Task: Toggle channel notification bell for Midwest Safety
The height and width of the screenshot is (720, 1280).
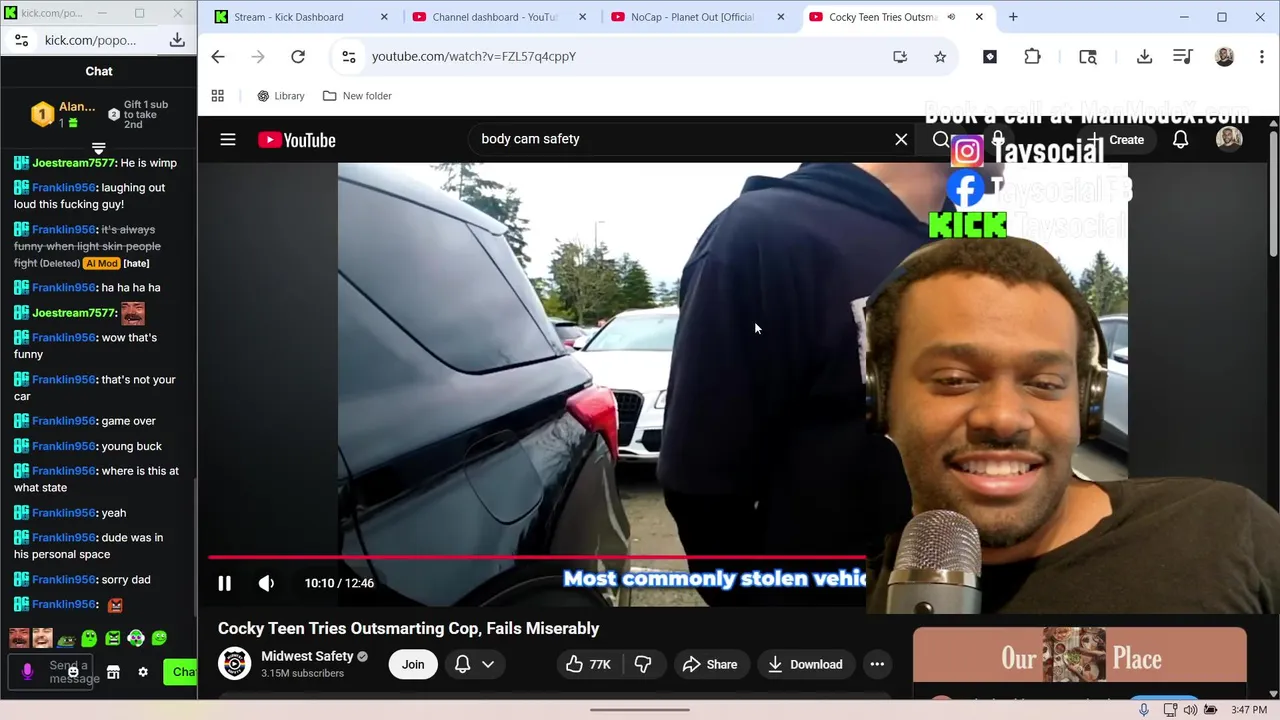Action: [462, 664]
